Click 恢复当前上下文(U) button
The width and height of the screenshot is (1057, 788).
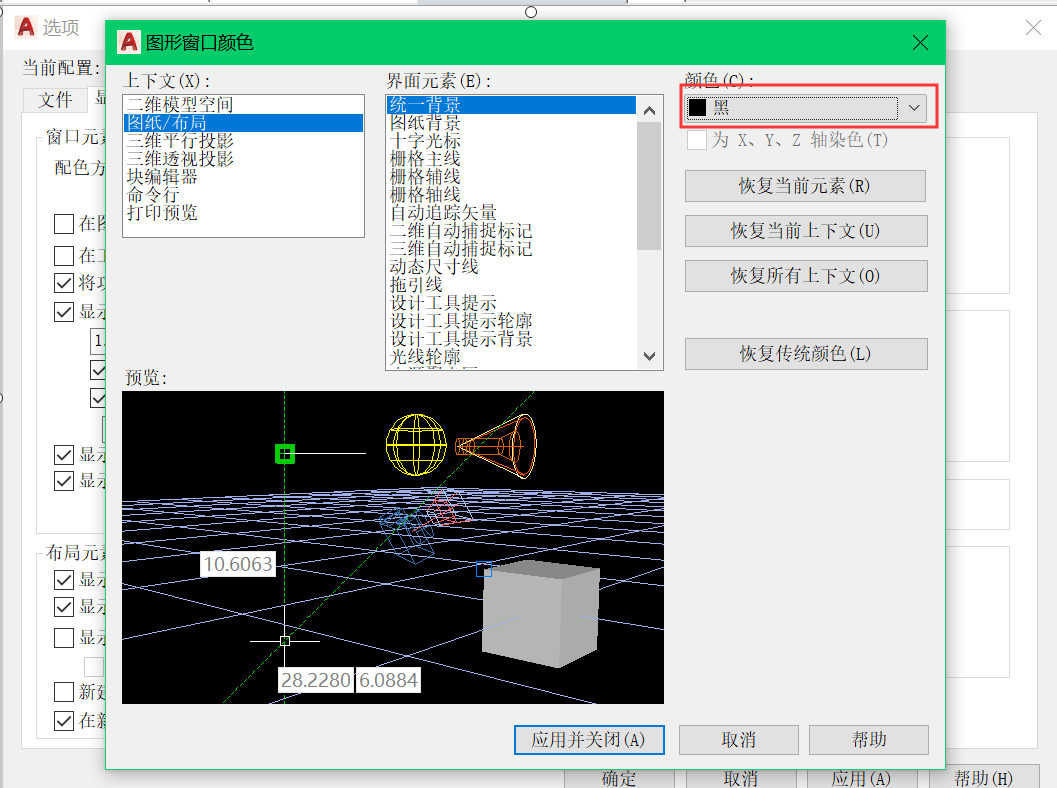coord(806,231)
